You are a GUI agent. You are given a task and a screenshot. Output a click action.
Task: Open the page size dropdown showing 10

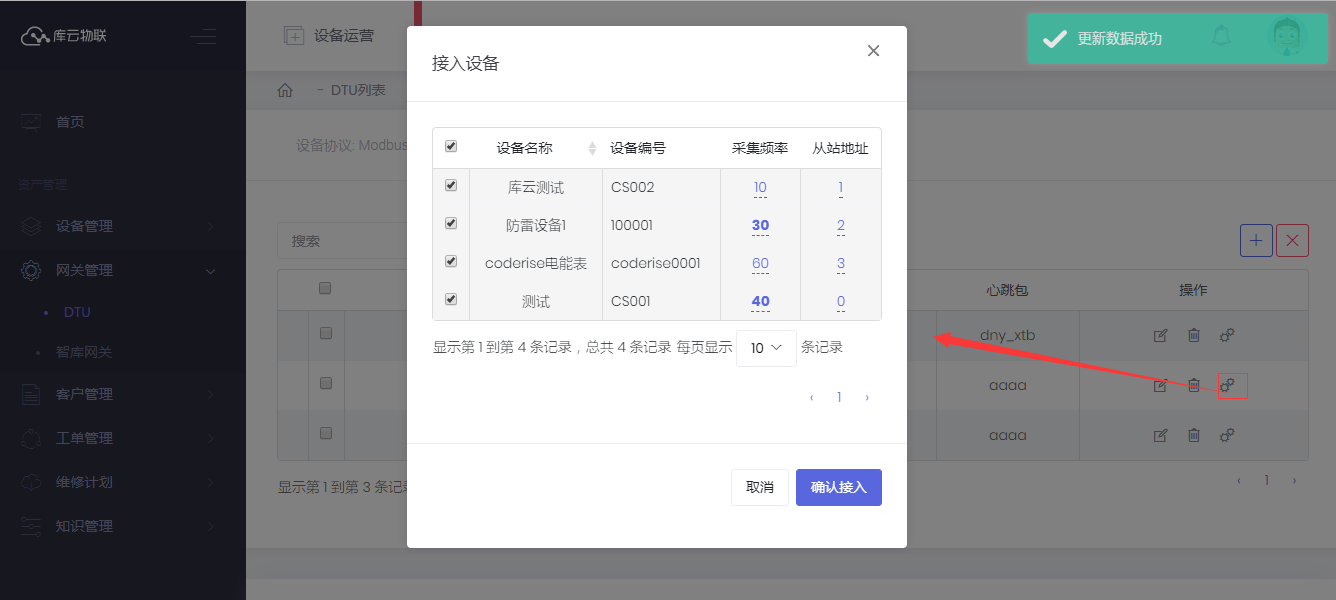(x=766, y=348)
